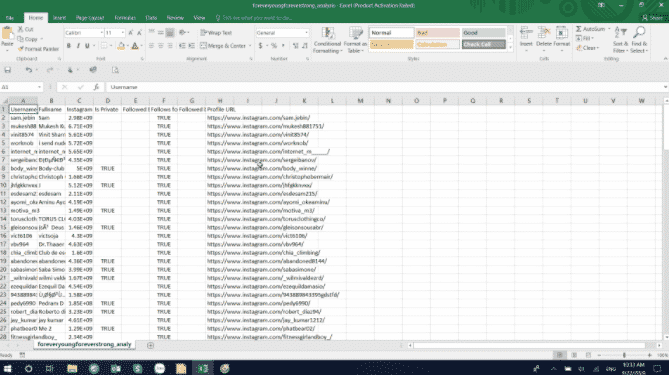This screenshot has height=375, width=669.
Task: Cut the selected cells
Action: 26,29
